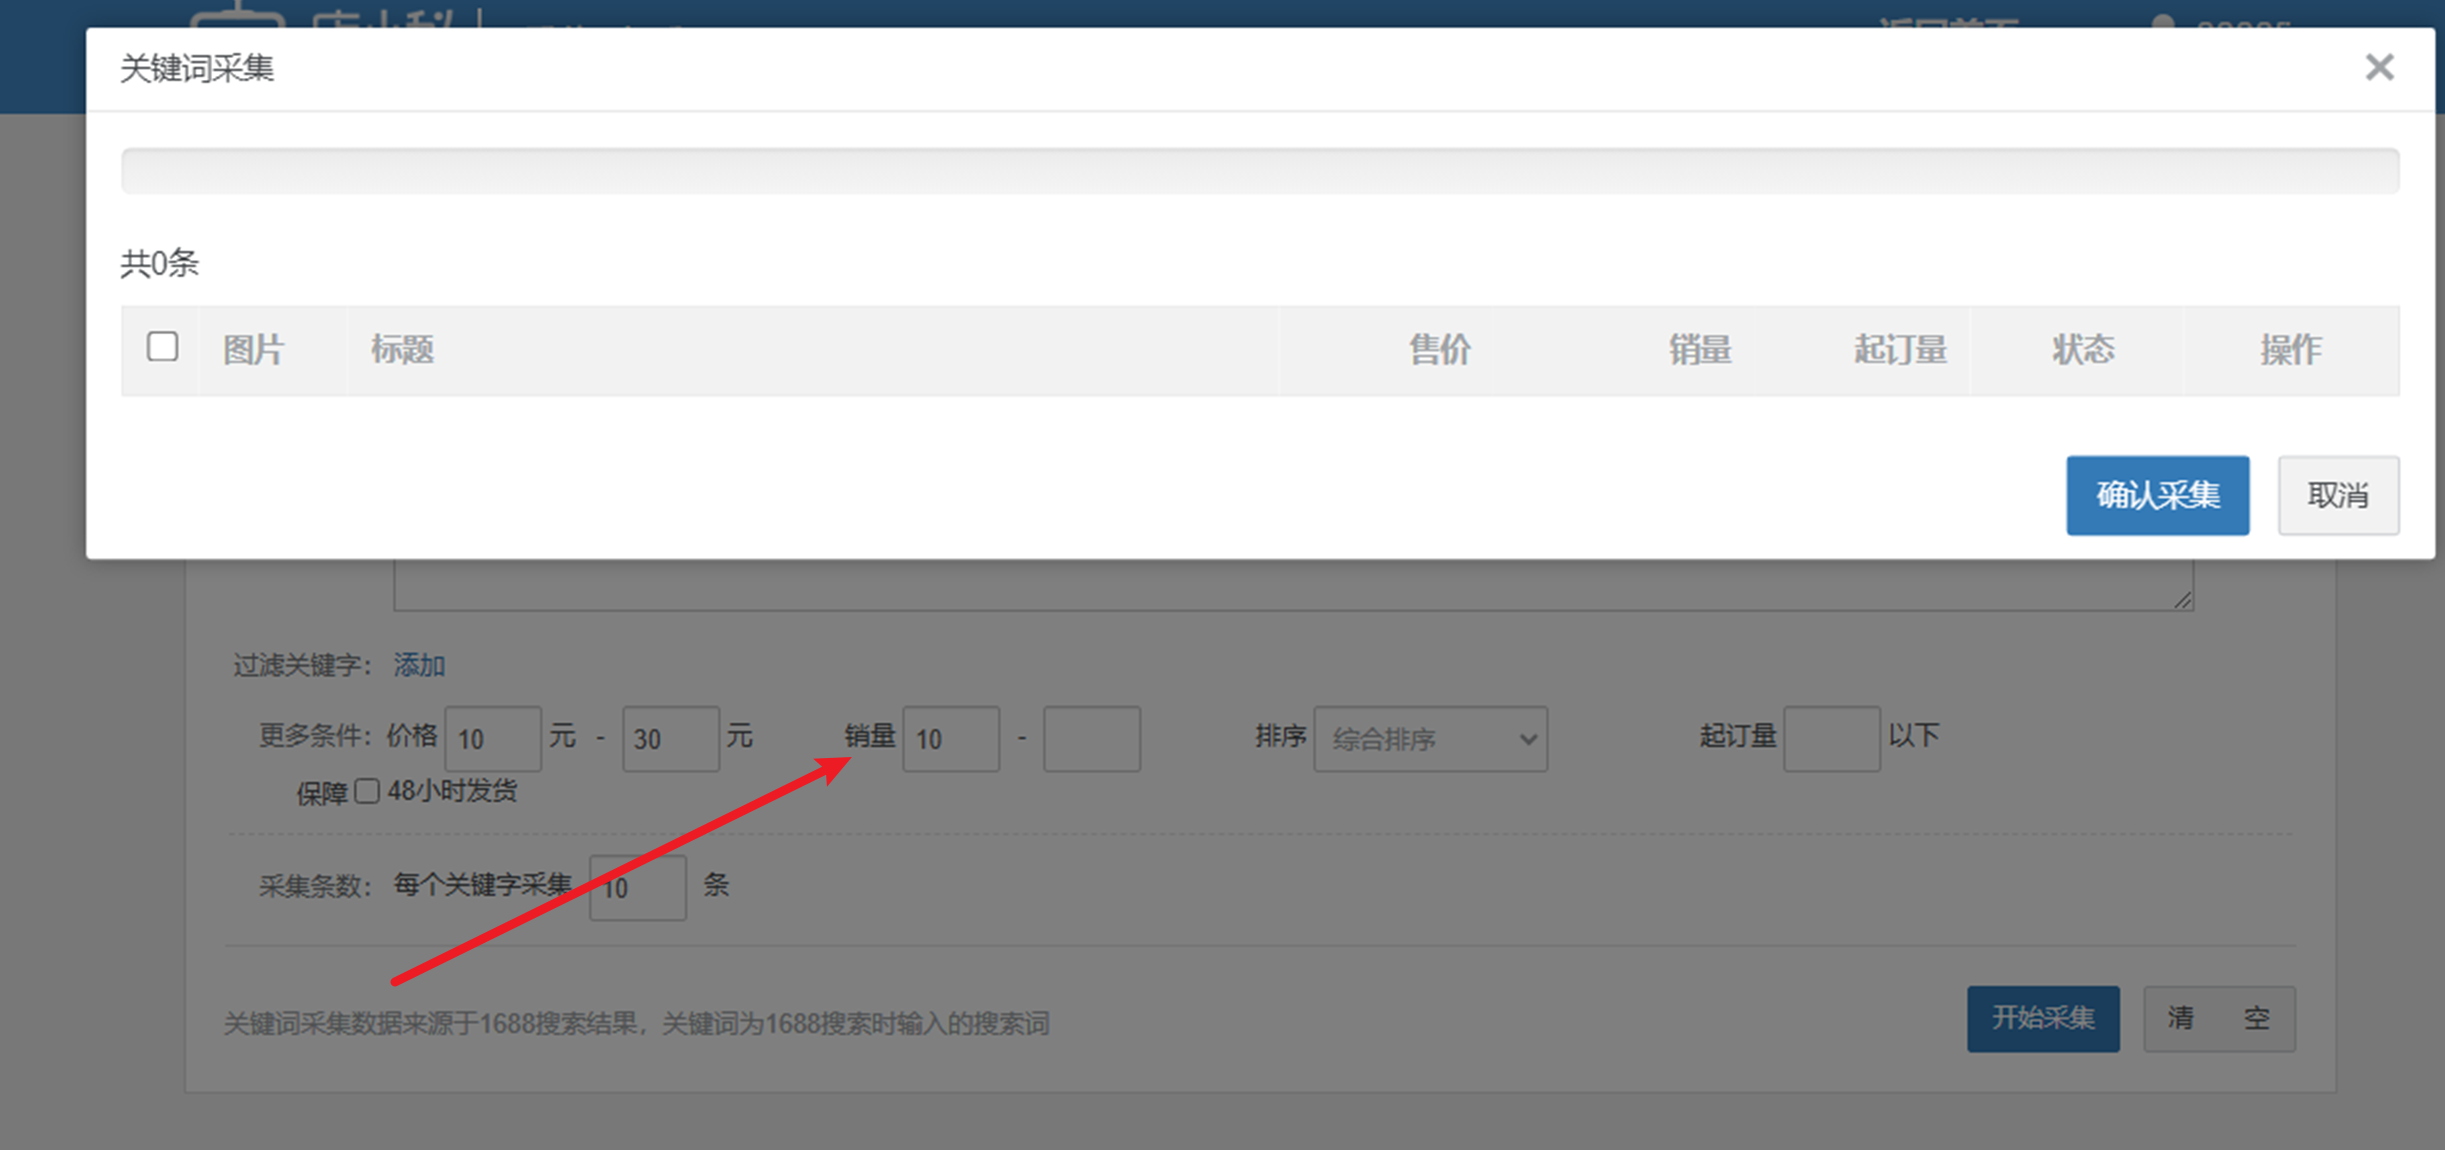Click the 销量 column header in table

1699,350
